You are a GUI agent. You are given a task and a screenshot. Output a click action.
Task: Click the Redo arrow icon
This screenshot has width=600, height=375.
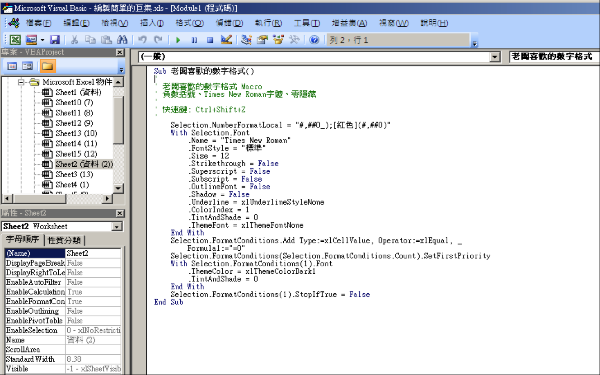point(158,40)
